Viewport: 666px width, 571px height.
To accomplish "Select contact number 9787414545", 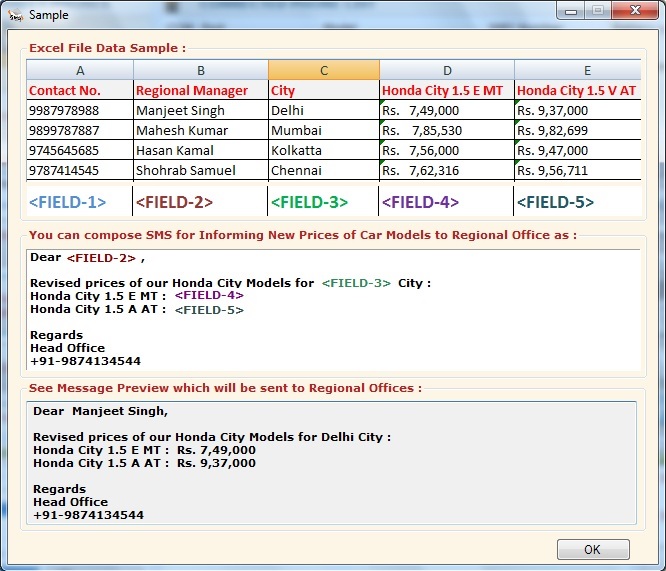I will [80, 170].
